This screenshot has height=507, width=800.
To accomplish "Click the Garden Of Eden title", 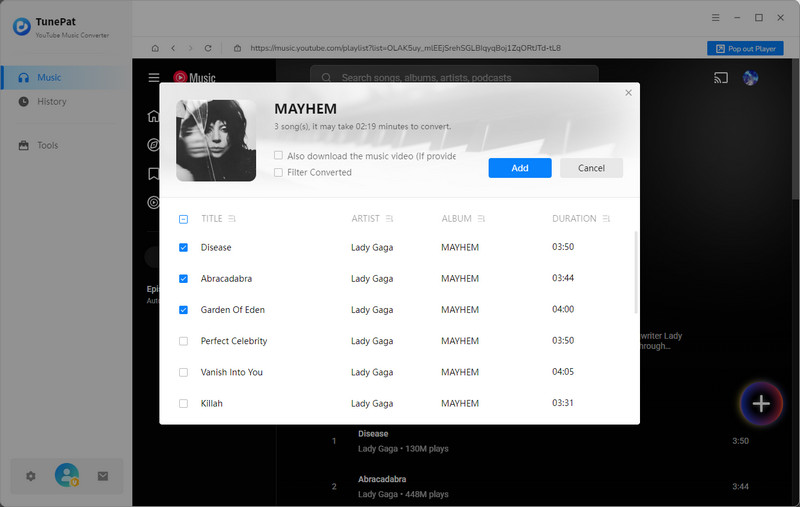I will (x=233, y=310).
